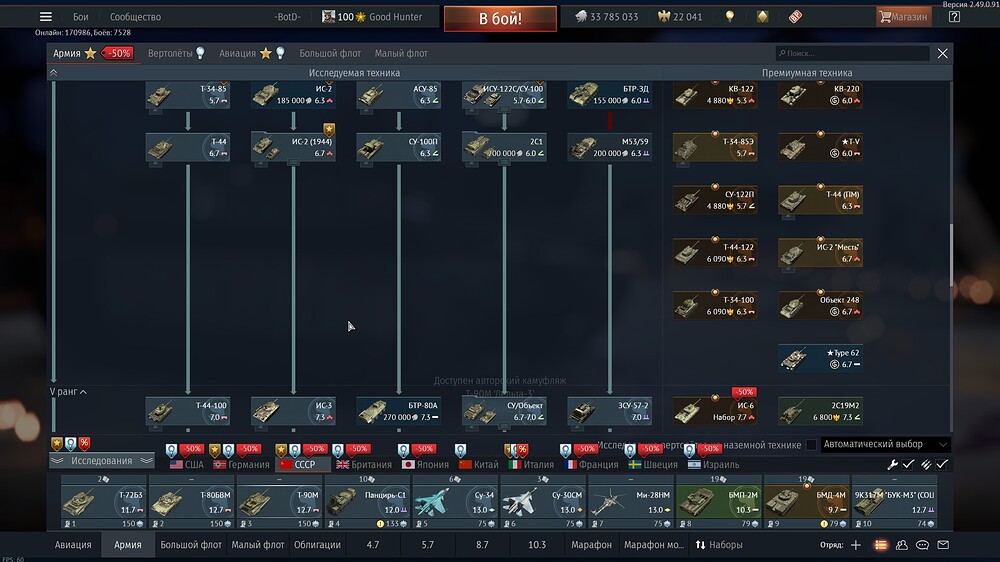Screen dimensions: 1000x562
Task: Add squad member with plus icon
Action: point(855,545)
